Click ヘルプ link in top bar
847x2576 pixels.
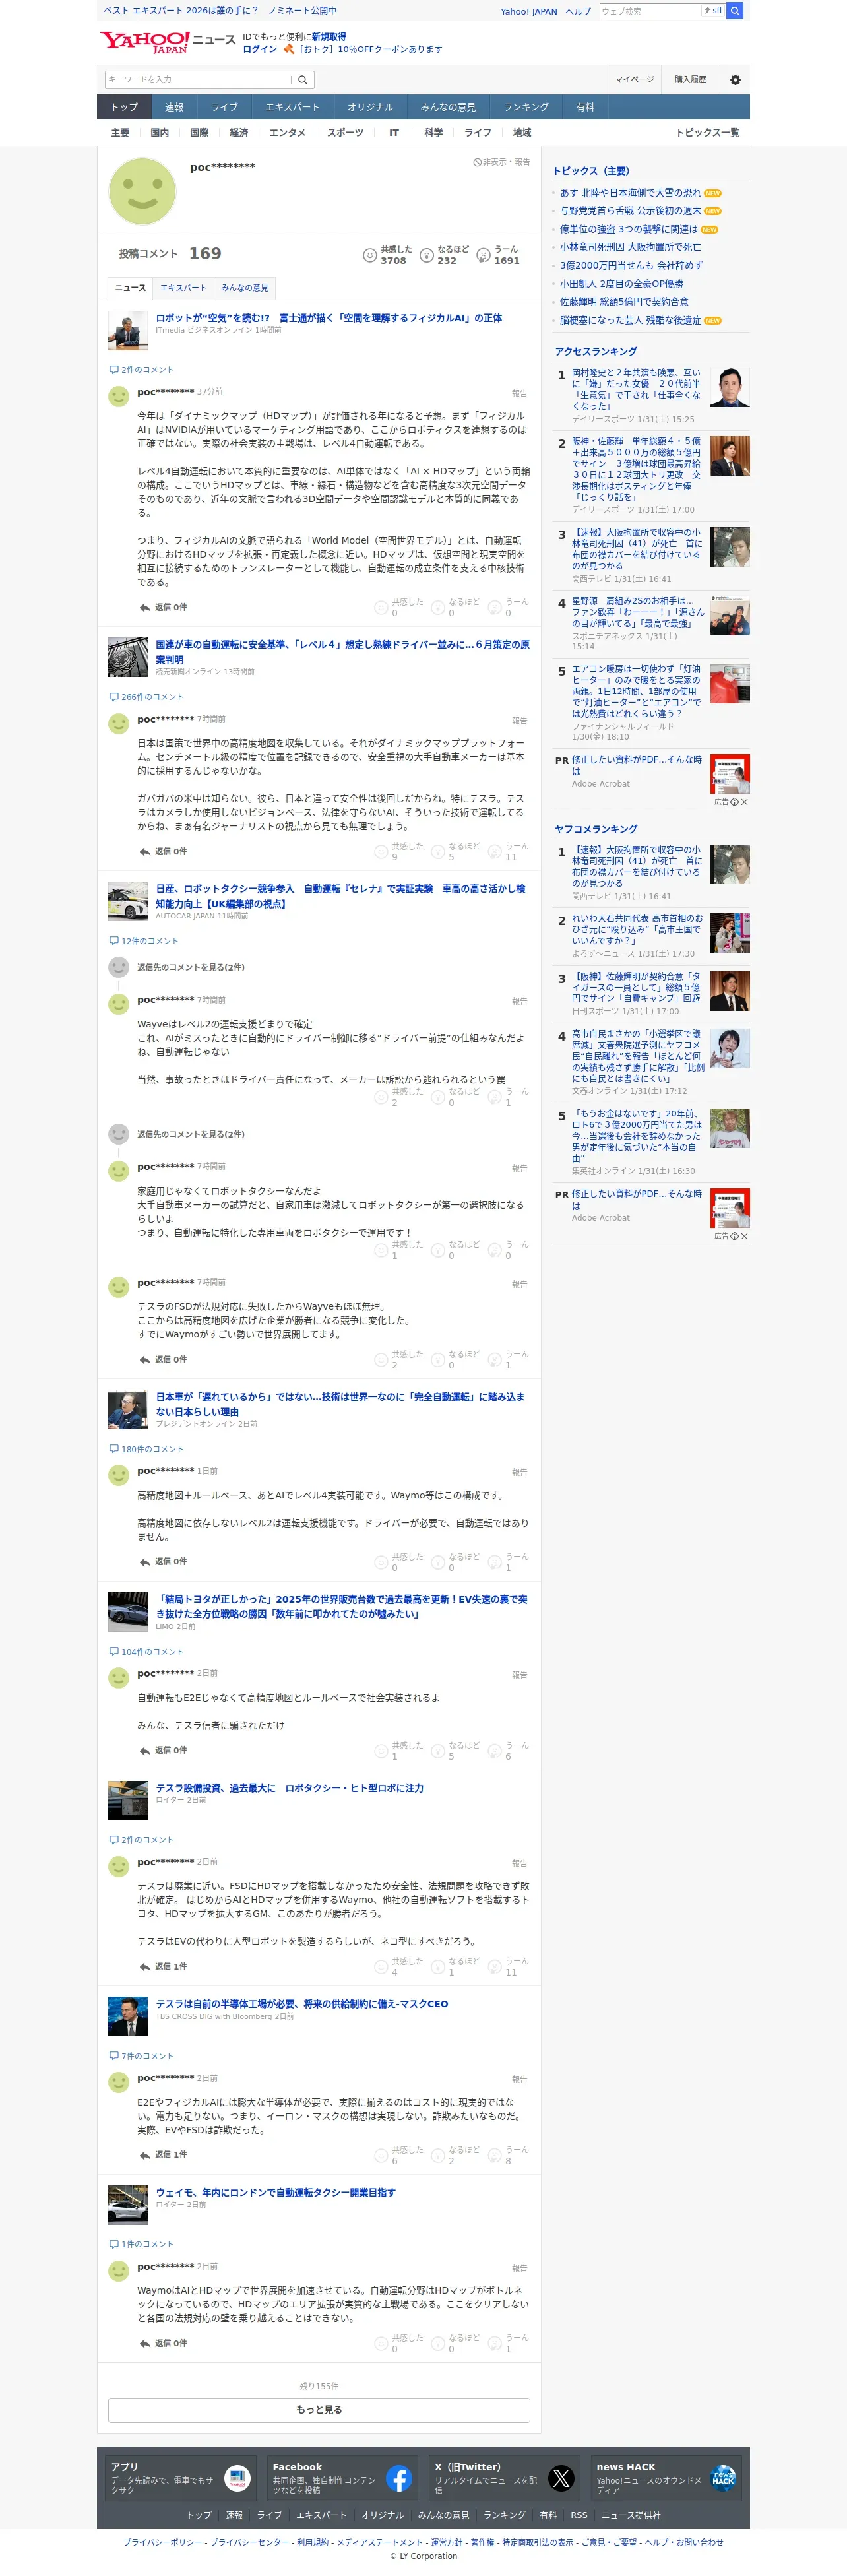pos(578,11)
